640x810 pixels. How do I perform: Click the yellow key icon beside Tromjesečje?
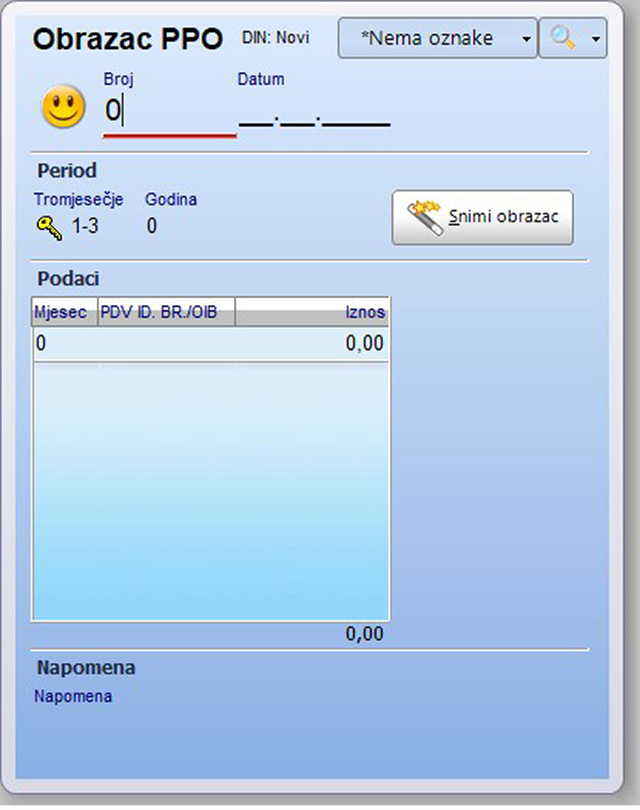(x=49, y=228)
